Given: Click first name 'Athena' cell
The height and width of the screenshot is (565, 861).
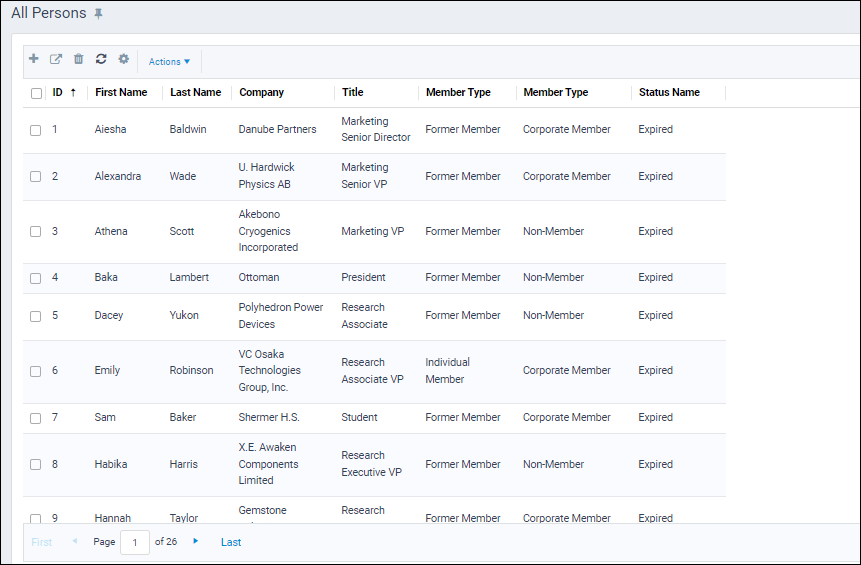Looking at the screenshot, I should pos(111,231).
